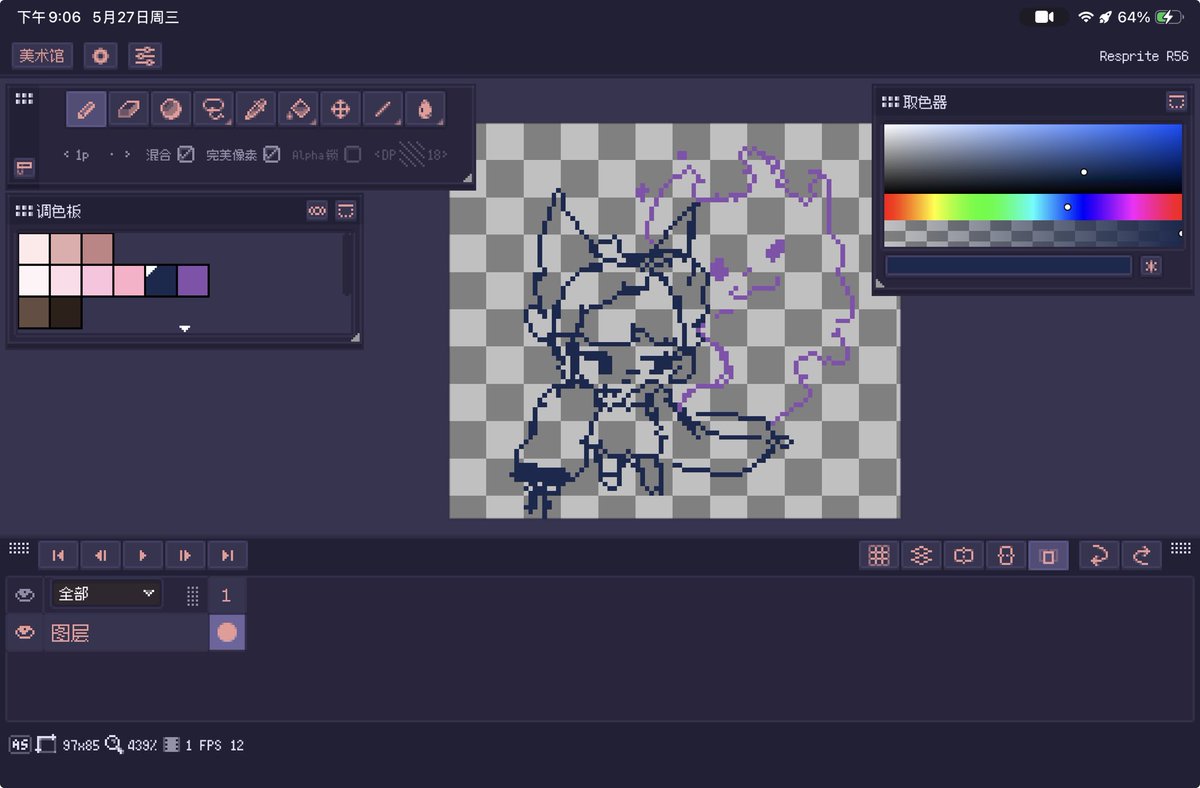This screenshot has width=1200, height=788.
Task: Go to first frame
Action: tap(58, 556)
